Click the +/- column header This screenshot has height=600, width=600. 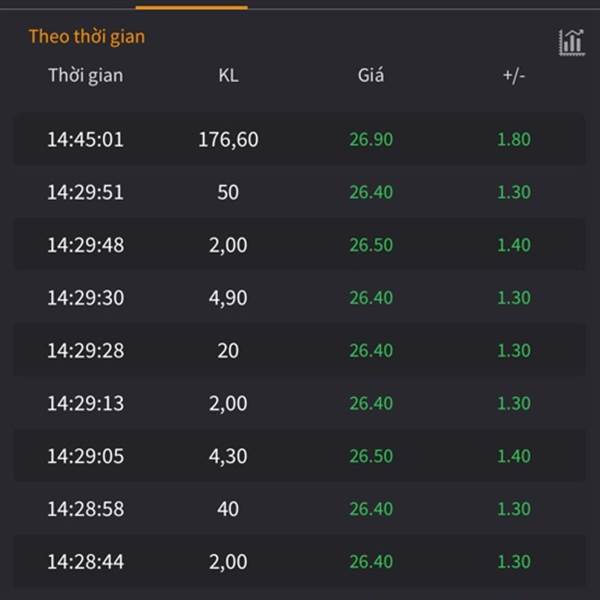tap(514, 75)
